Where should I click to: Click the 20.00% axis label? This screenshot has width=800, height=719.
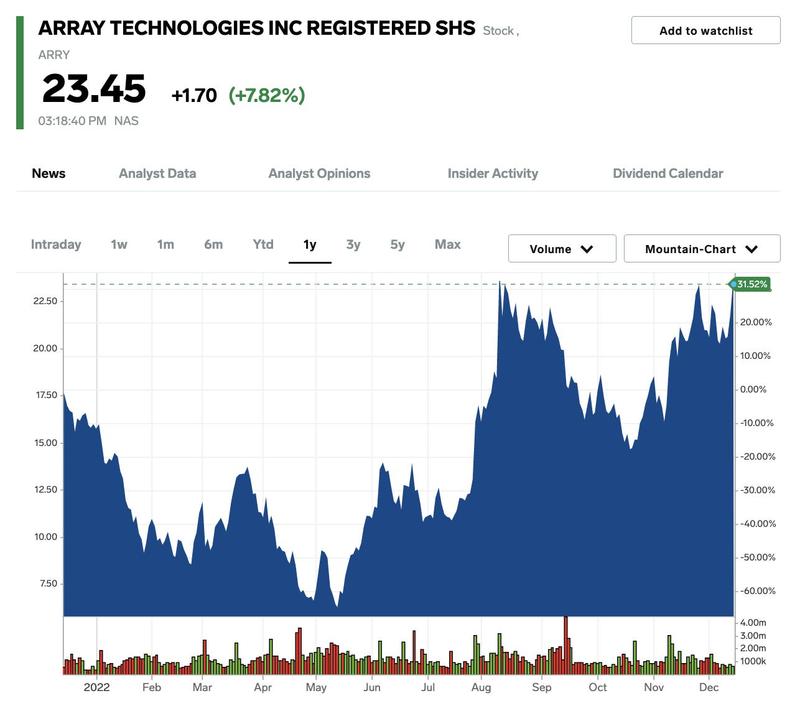tap(756, 322)
